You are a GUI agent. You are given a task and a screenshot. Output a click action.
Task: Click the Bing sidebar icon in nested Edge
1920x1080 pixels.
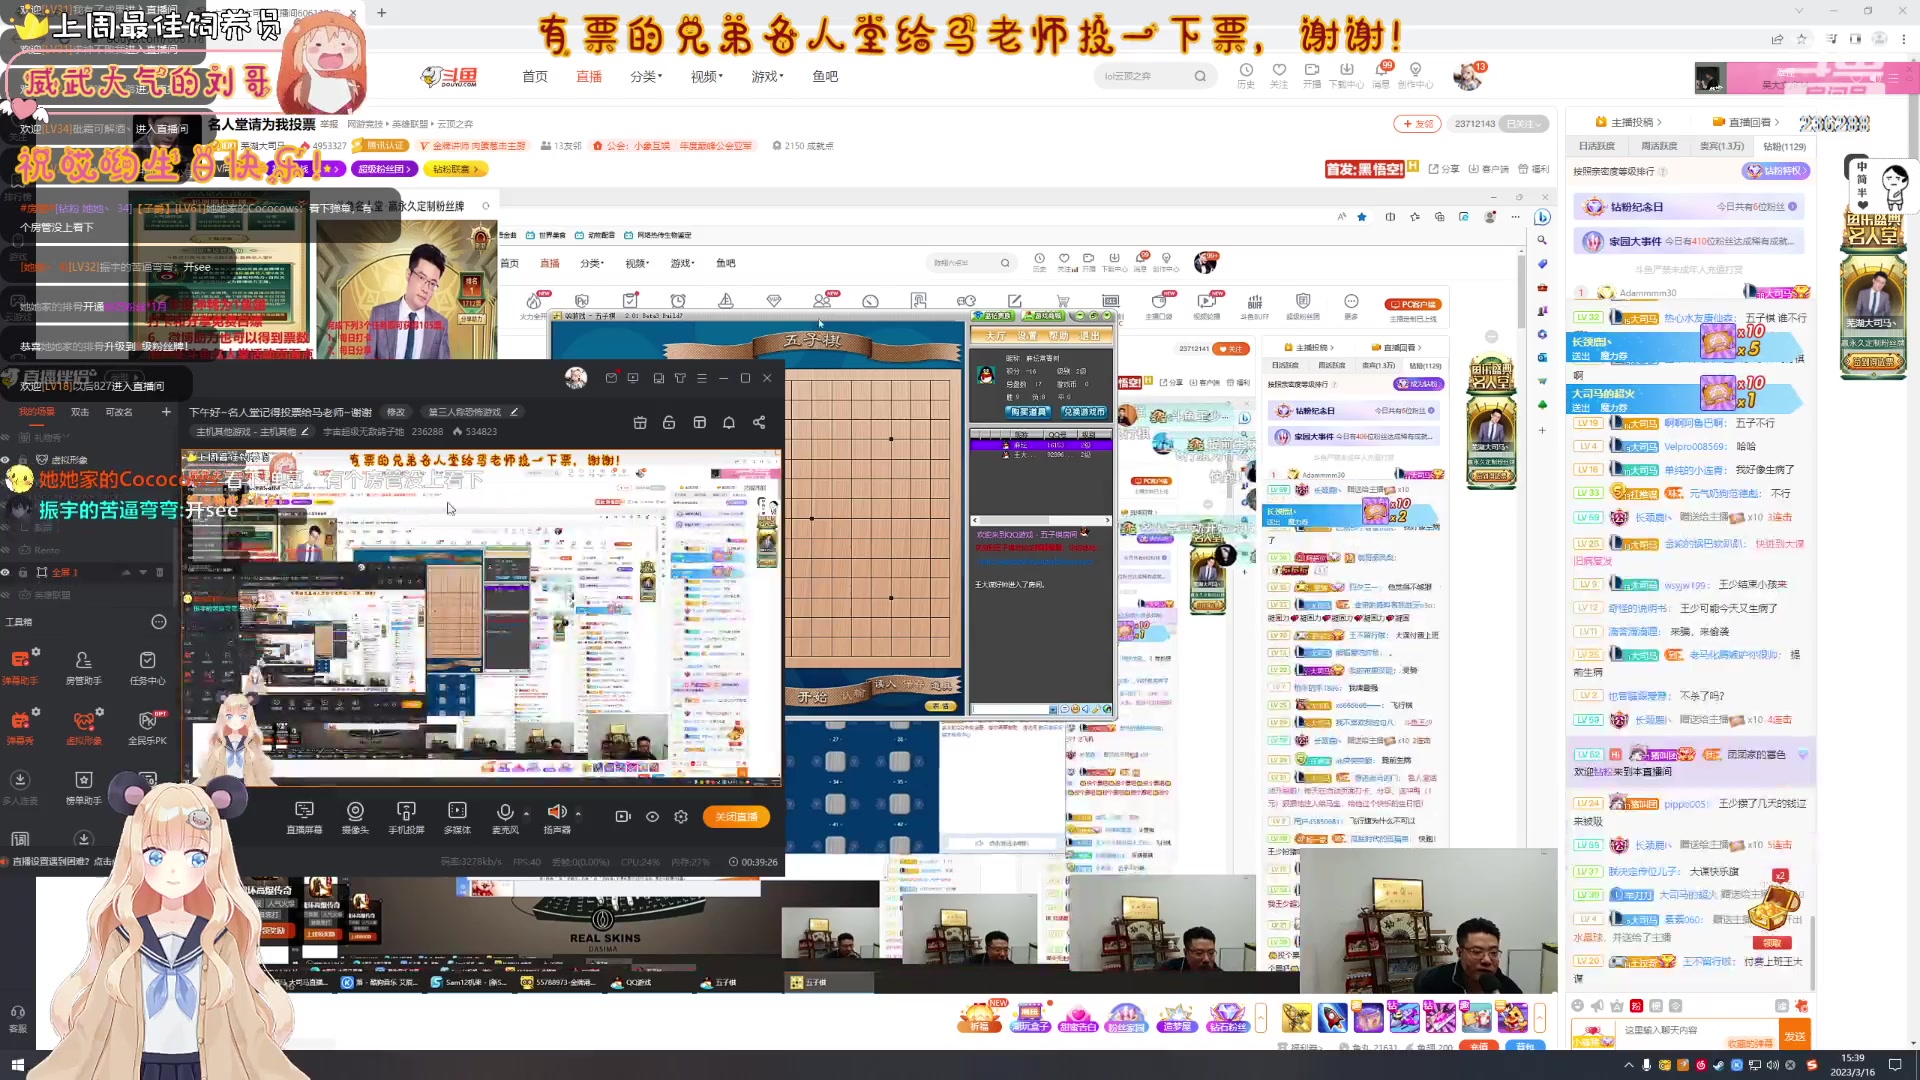point(1542,217)
